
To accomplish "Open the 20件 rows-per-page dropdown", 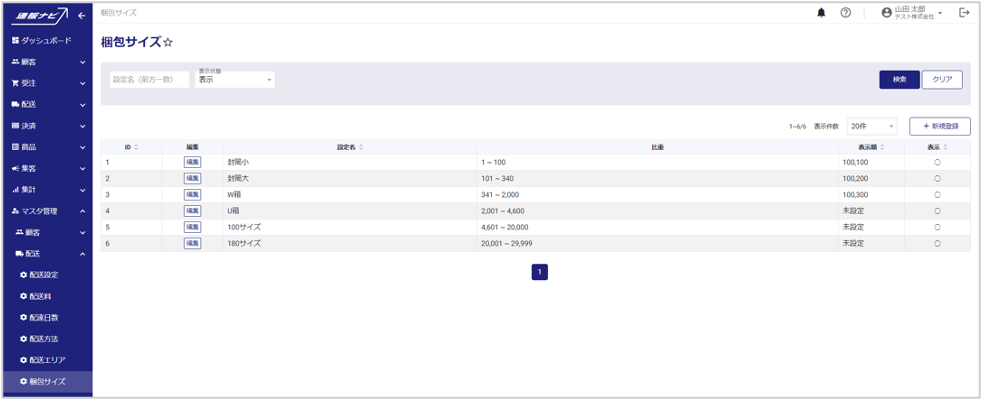I will point(871,126).
